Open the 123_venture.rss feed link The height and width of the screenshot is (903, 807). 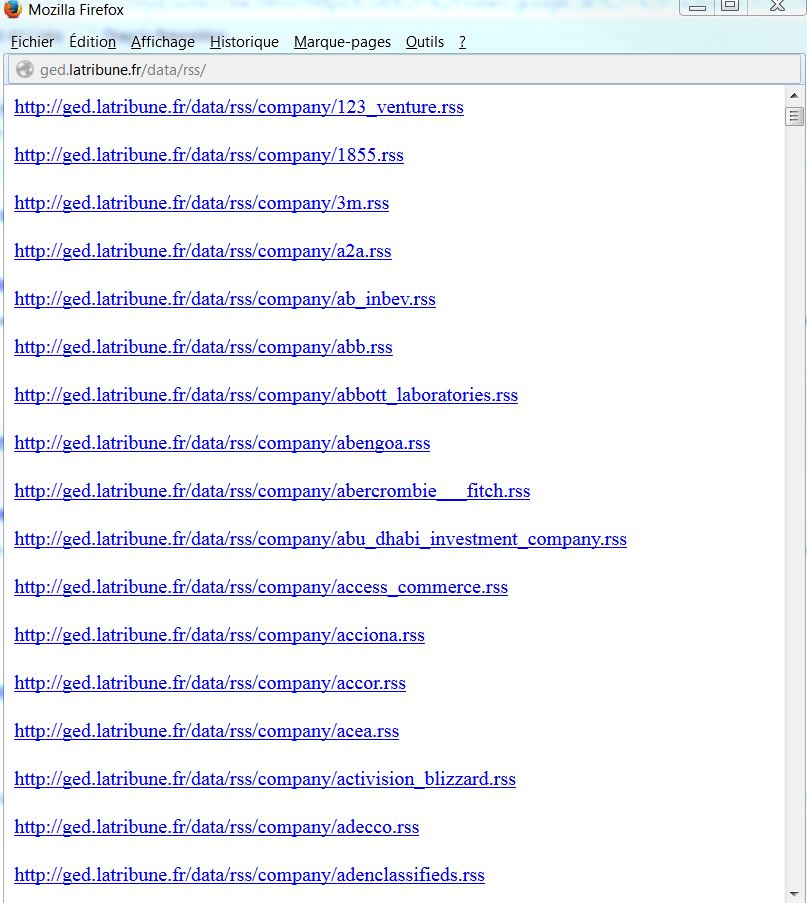tap(239, 107)
